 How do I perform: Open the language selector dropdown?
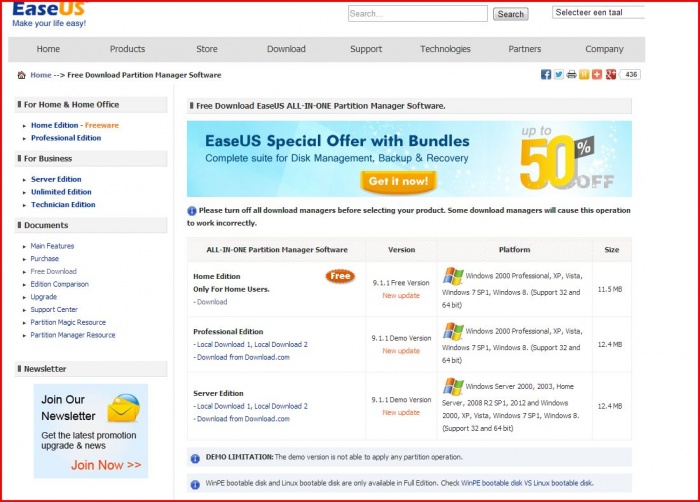coord(598,13)
